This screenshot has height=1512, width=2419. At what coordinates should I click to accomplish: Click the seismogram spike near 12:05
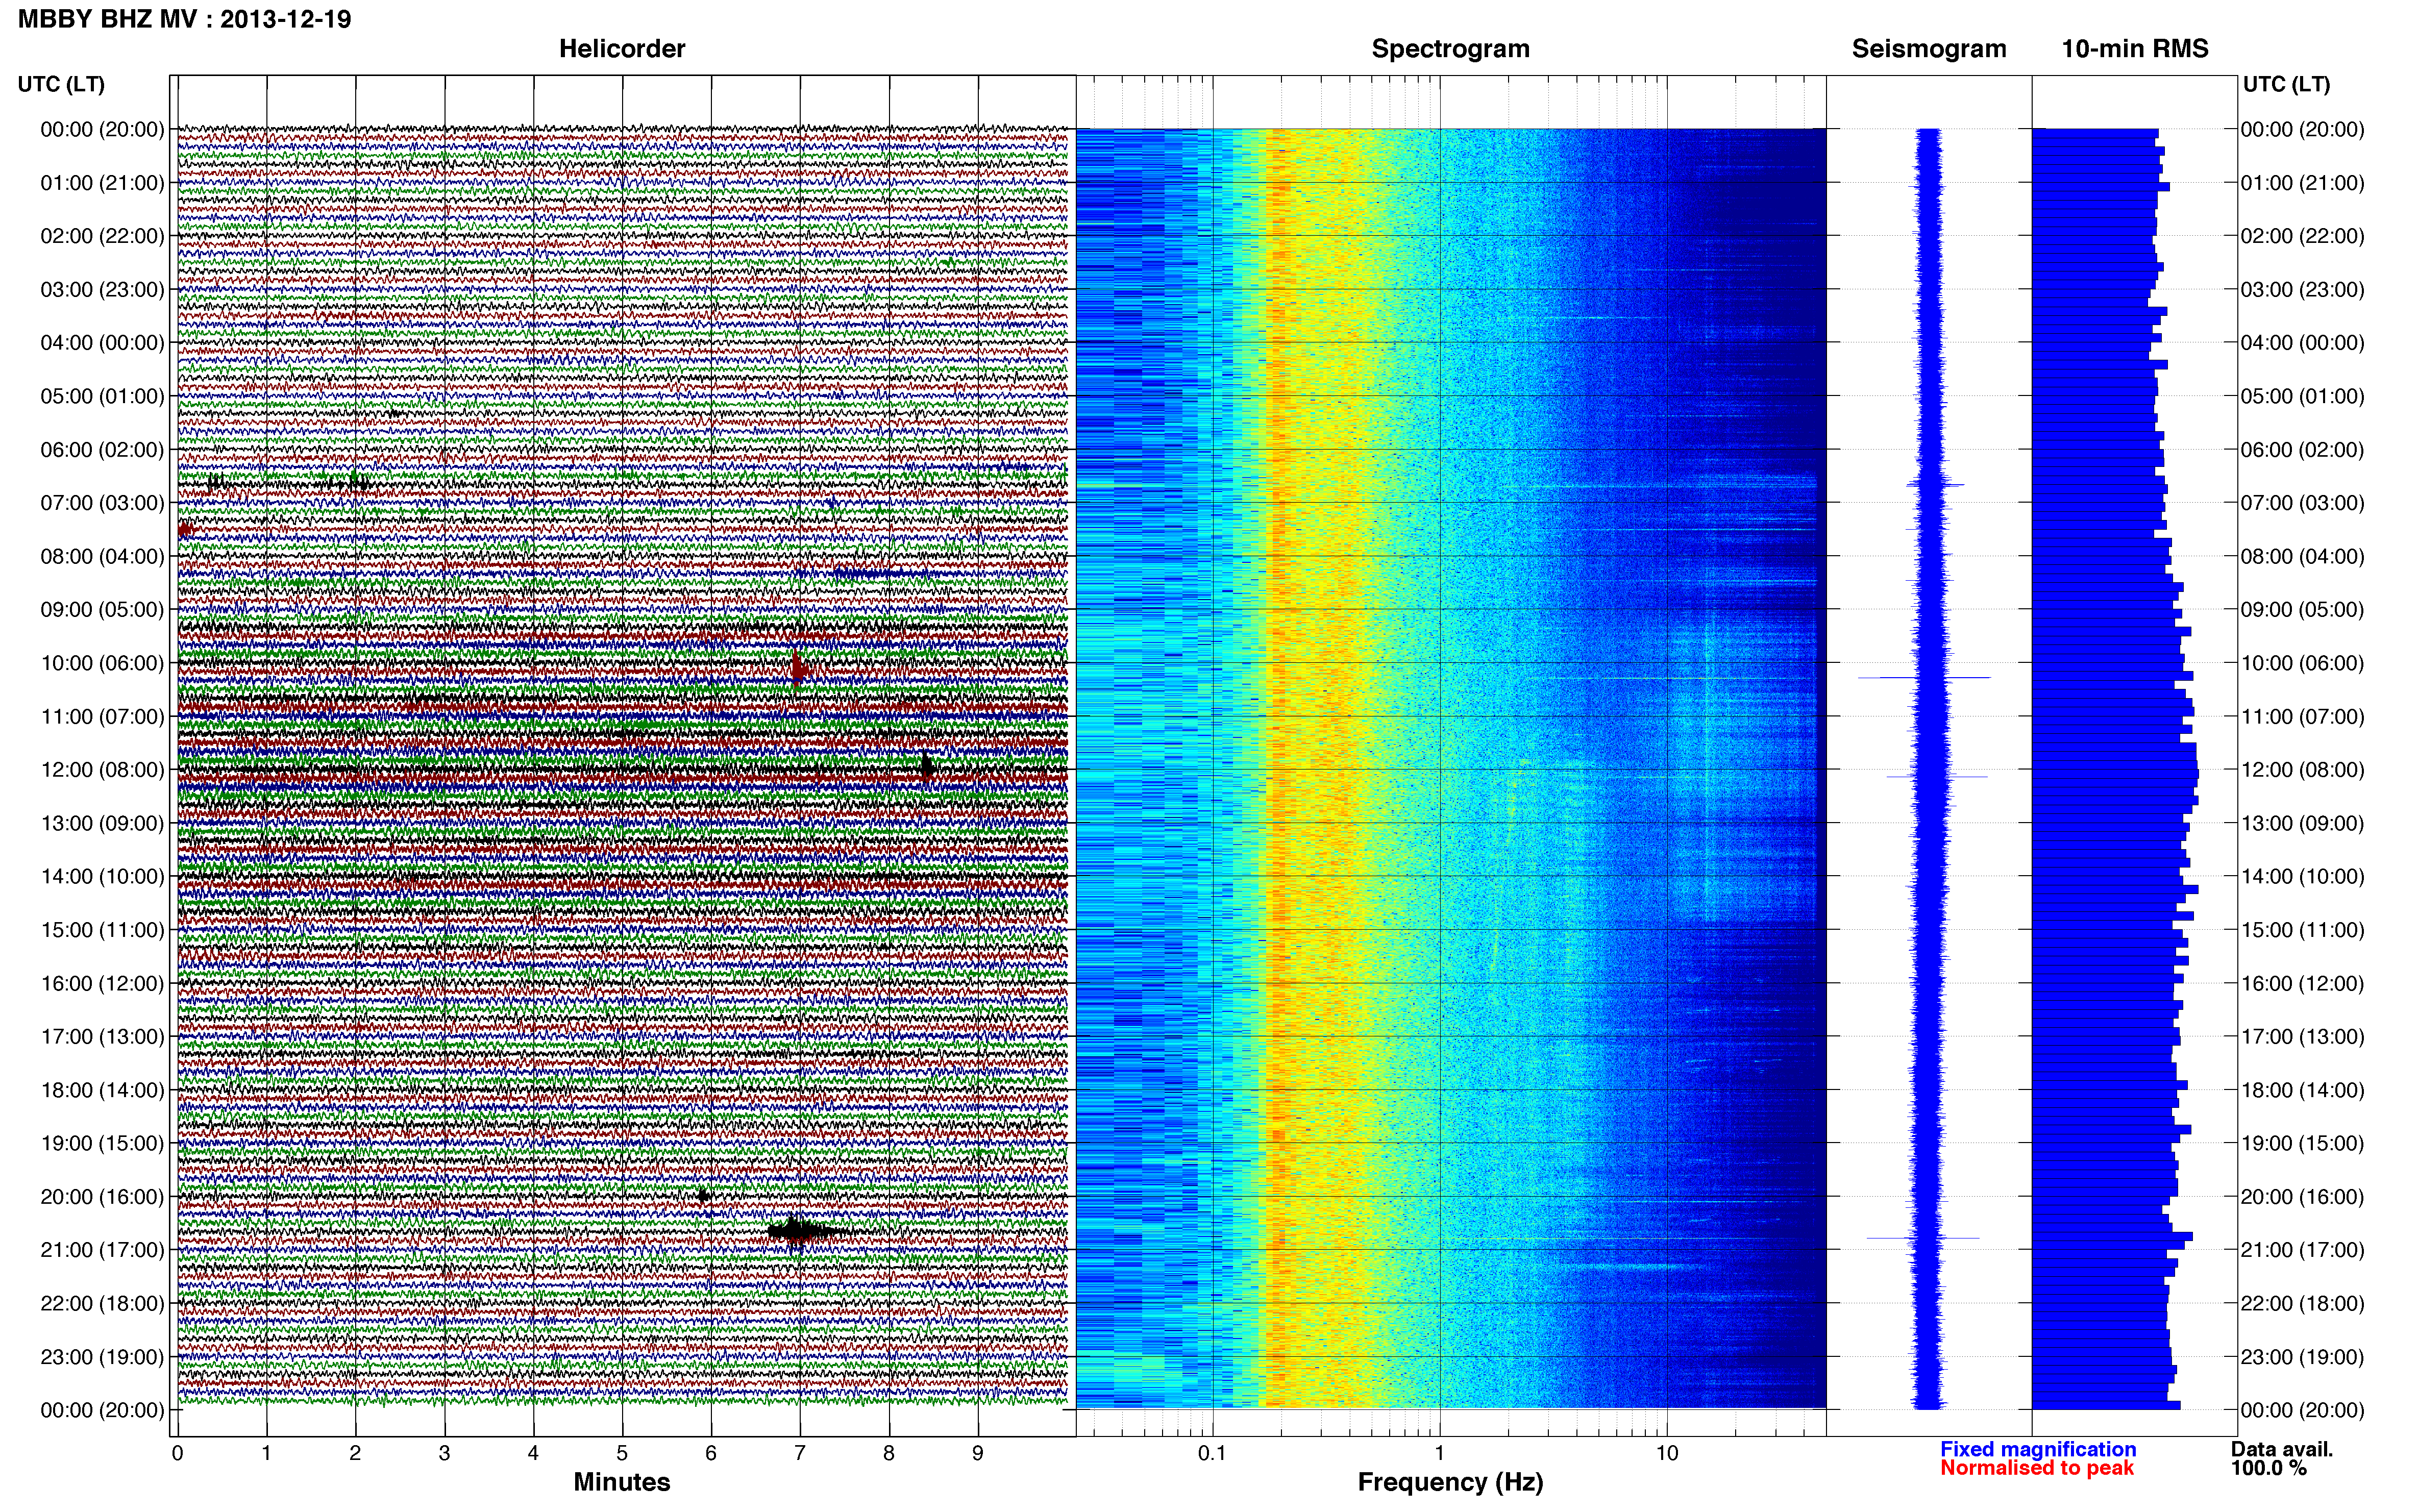click(1937, 776)
